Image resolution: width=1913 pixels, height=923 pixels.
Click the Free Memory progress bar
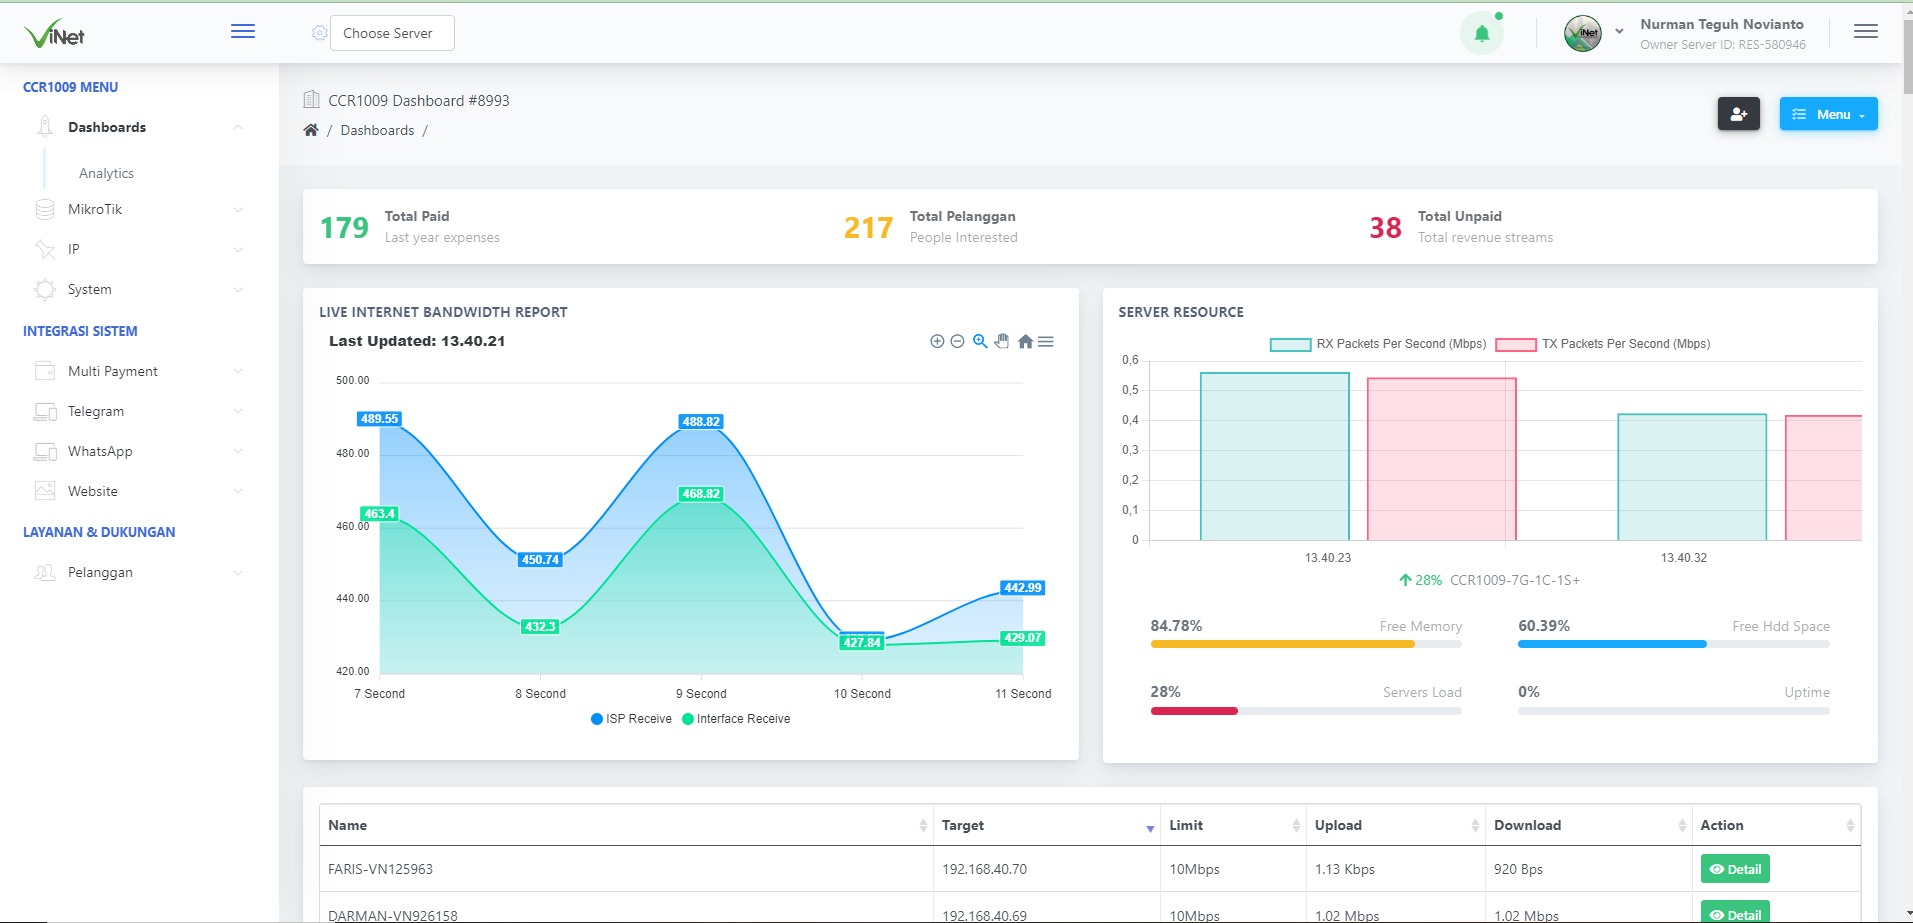click(x=1306, y=644)
